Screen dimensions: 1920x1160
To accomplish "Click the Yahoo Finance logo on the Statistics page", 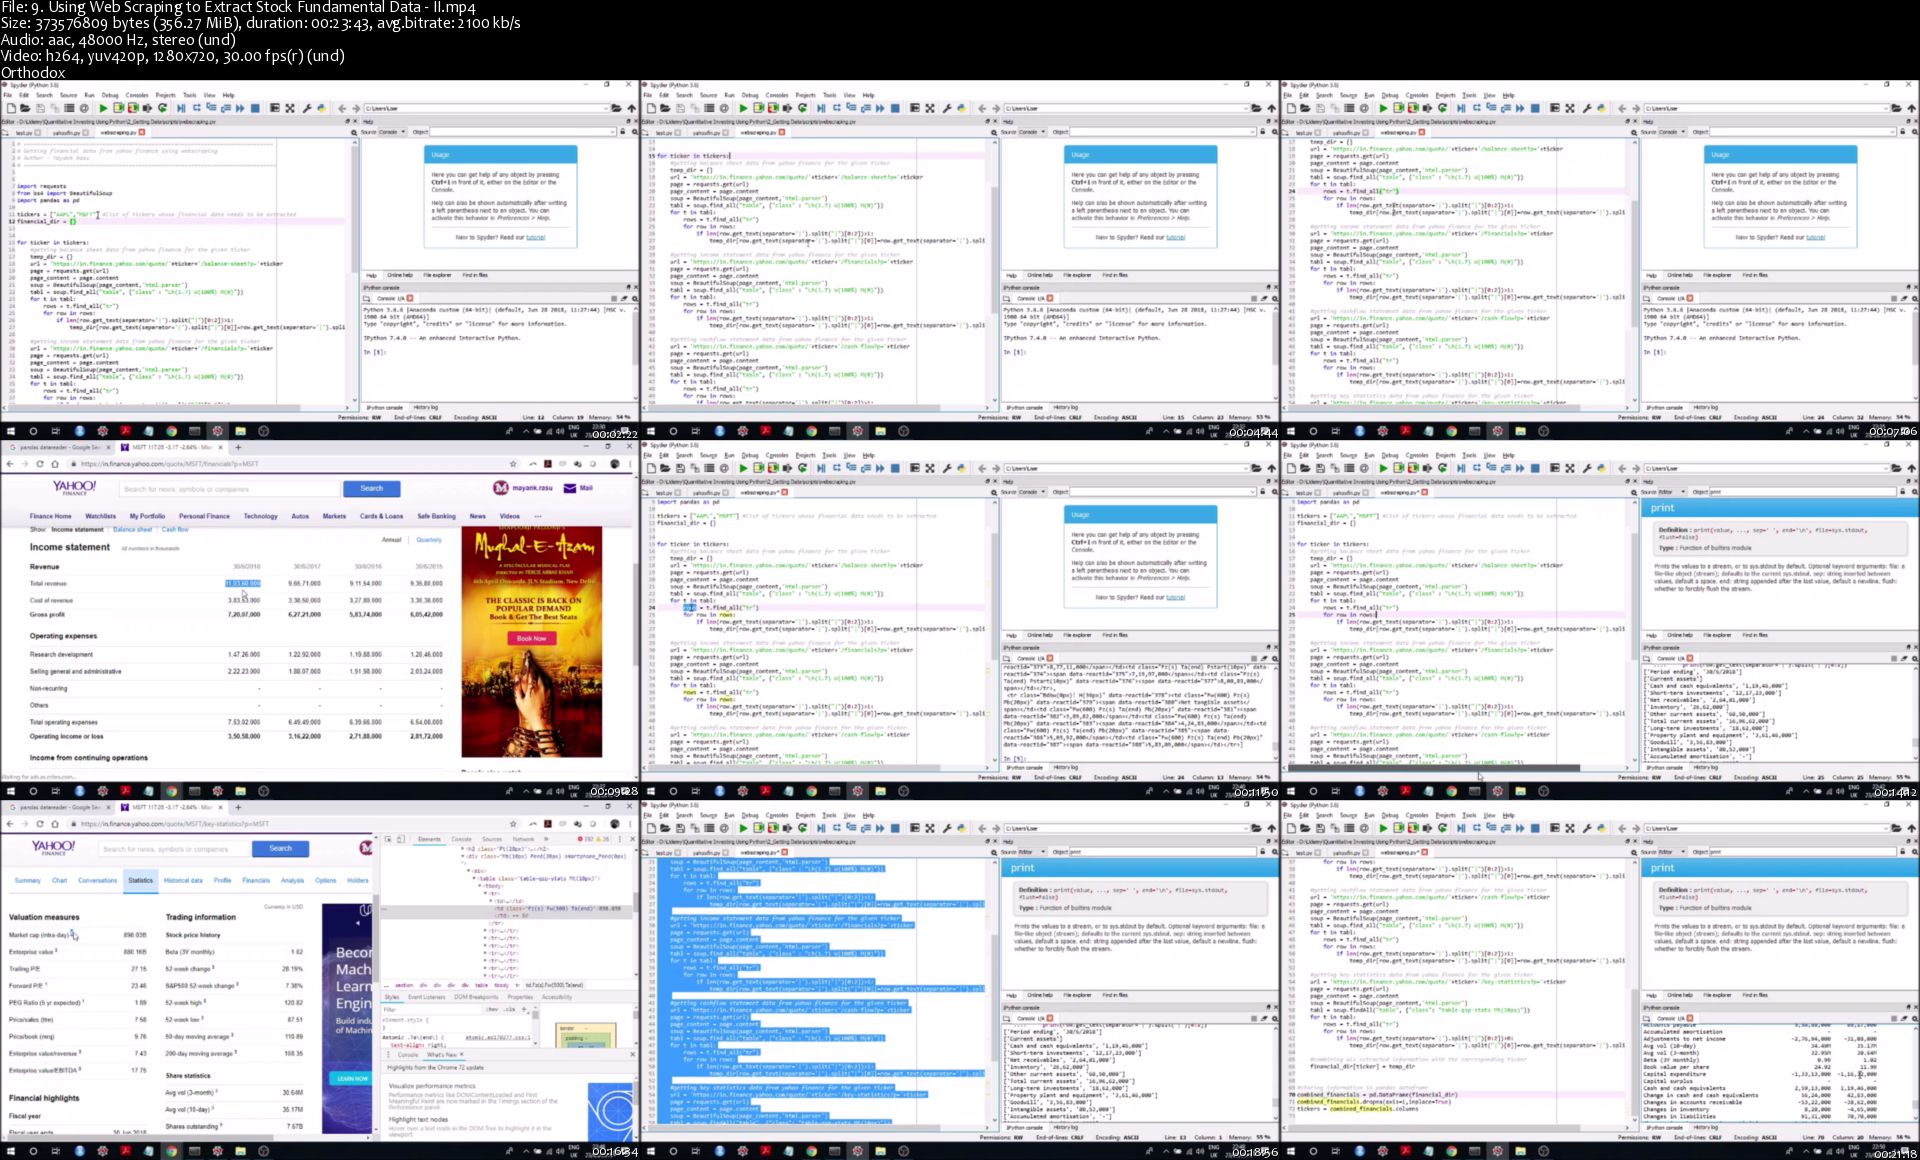I will [53, 848].
